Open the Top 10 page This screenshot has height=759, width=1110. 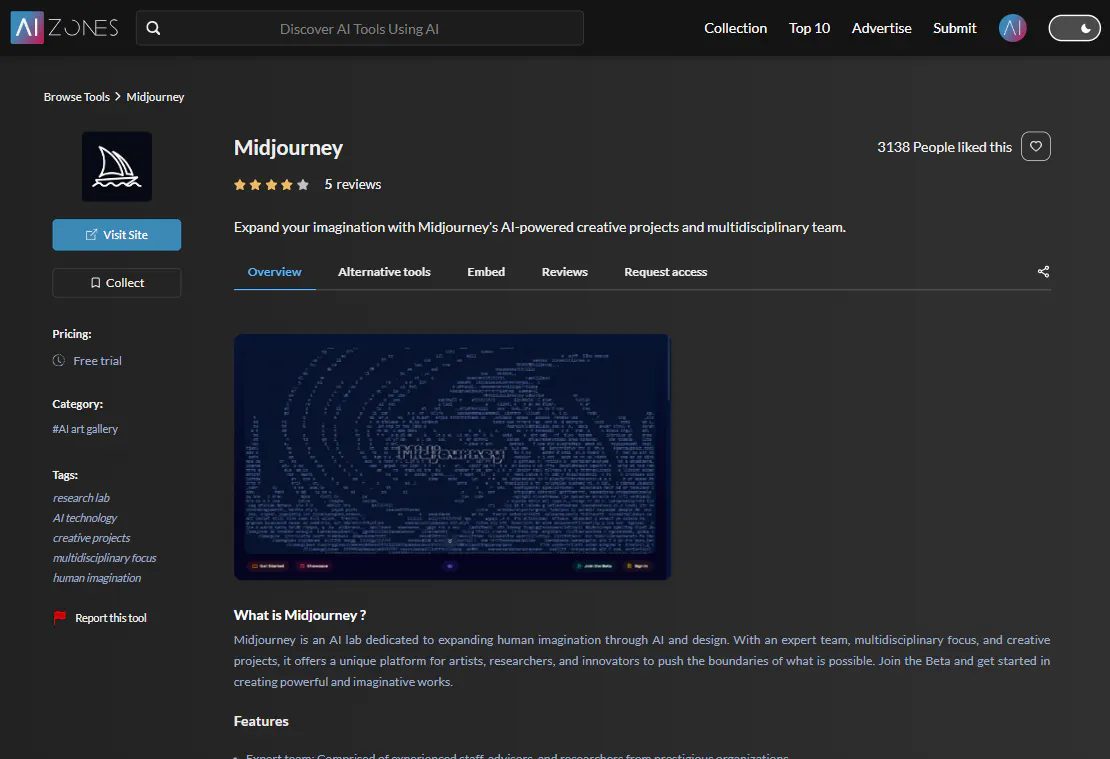809,28
